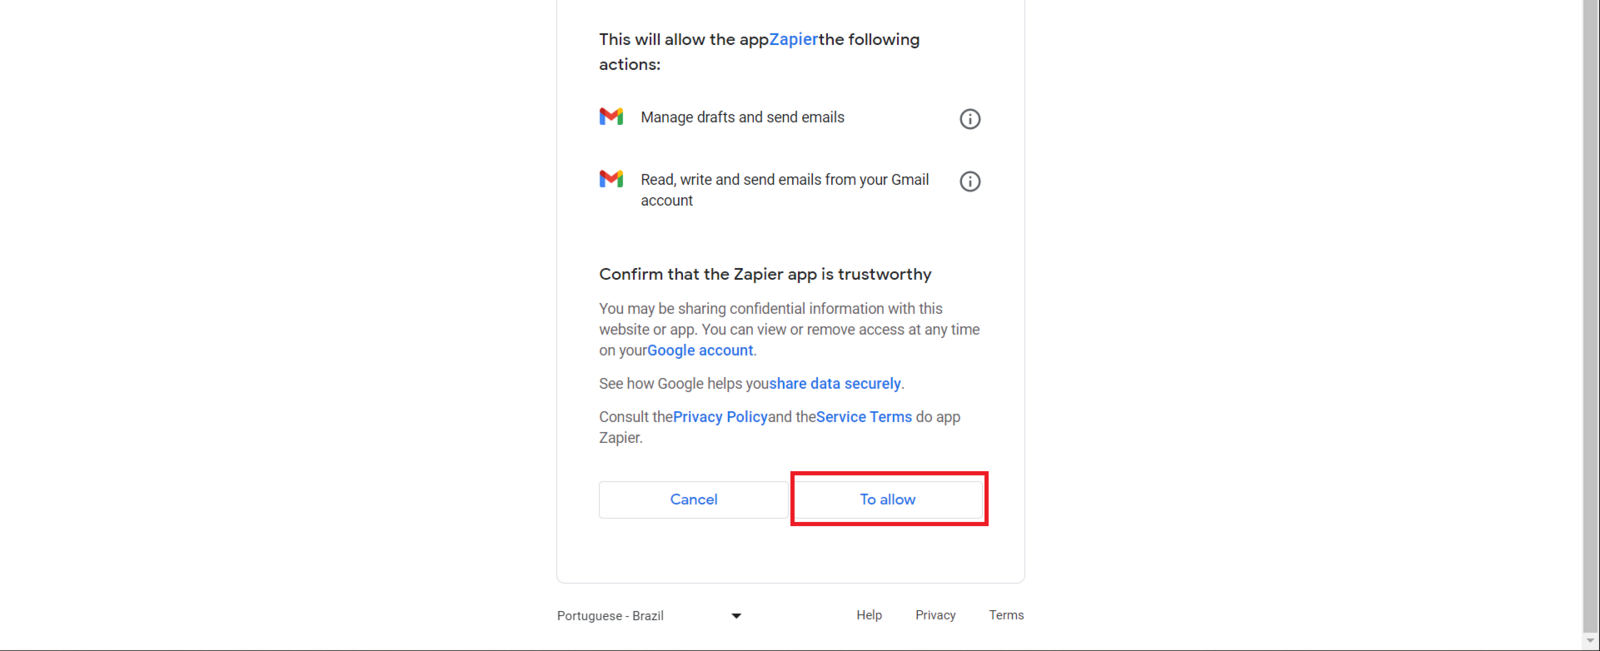The width and height of the screenshot is (1600, 651).
Task: Click the Gmail icon beside Read, write permission
Action: click(611, 179)
